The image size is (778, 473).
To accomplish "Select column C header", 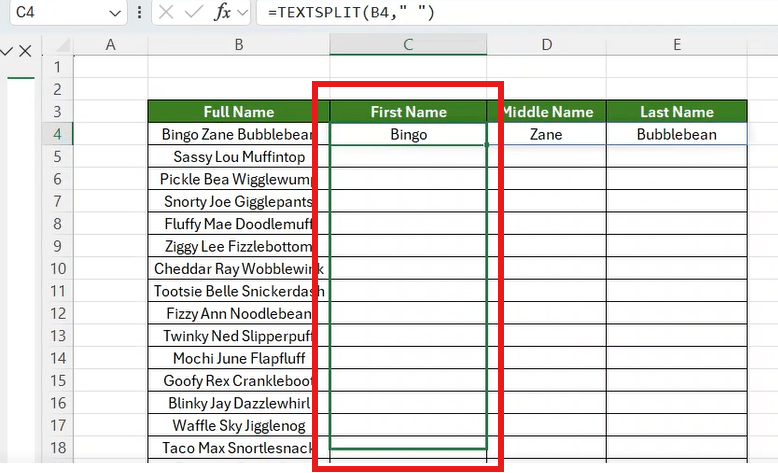I will tap(408, 45).
